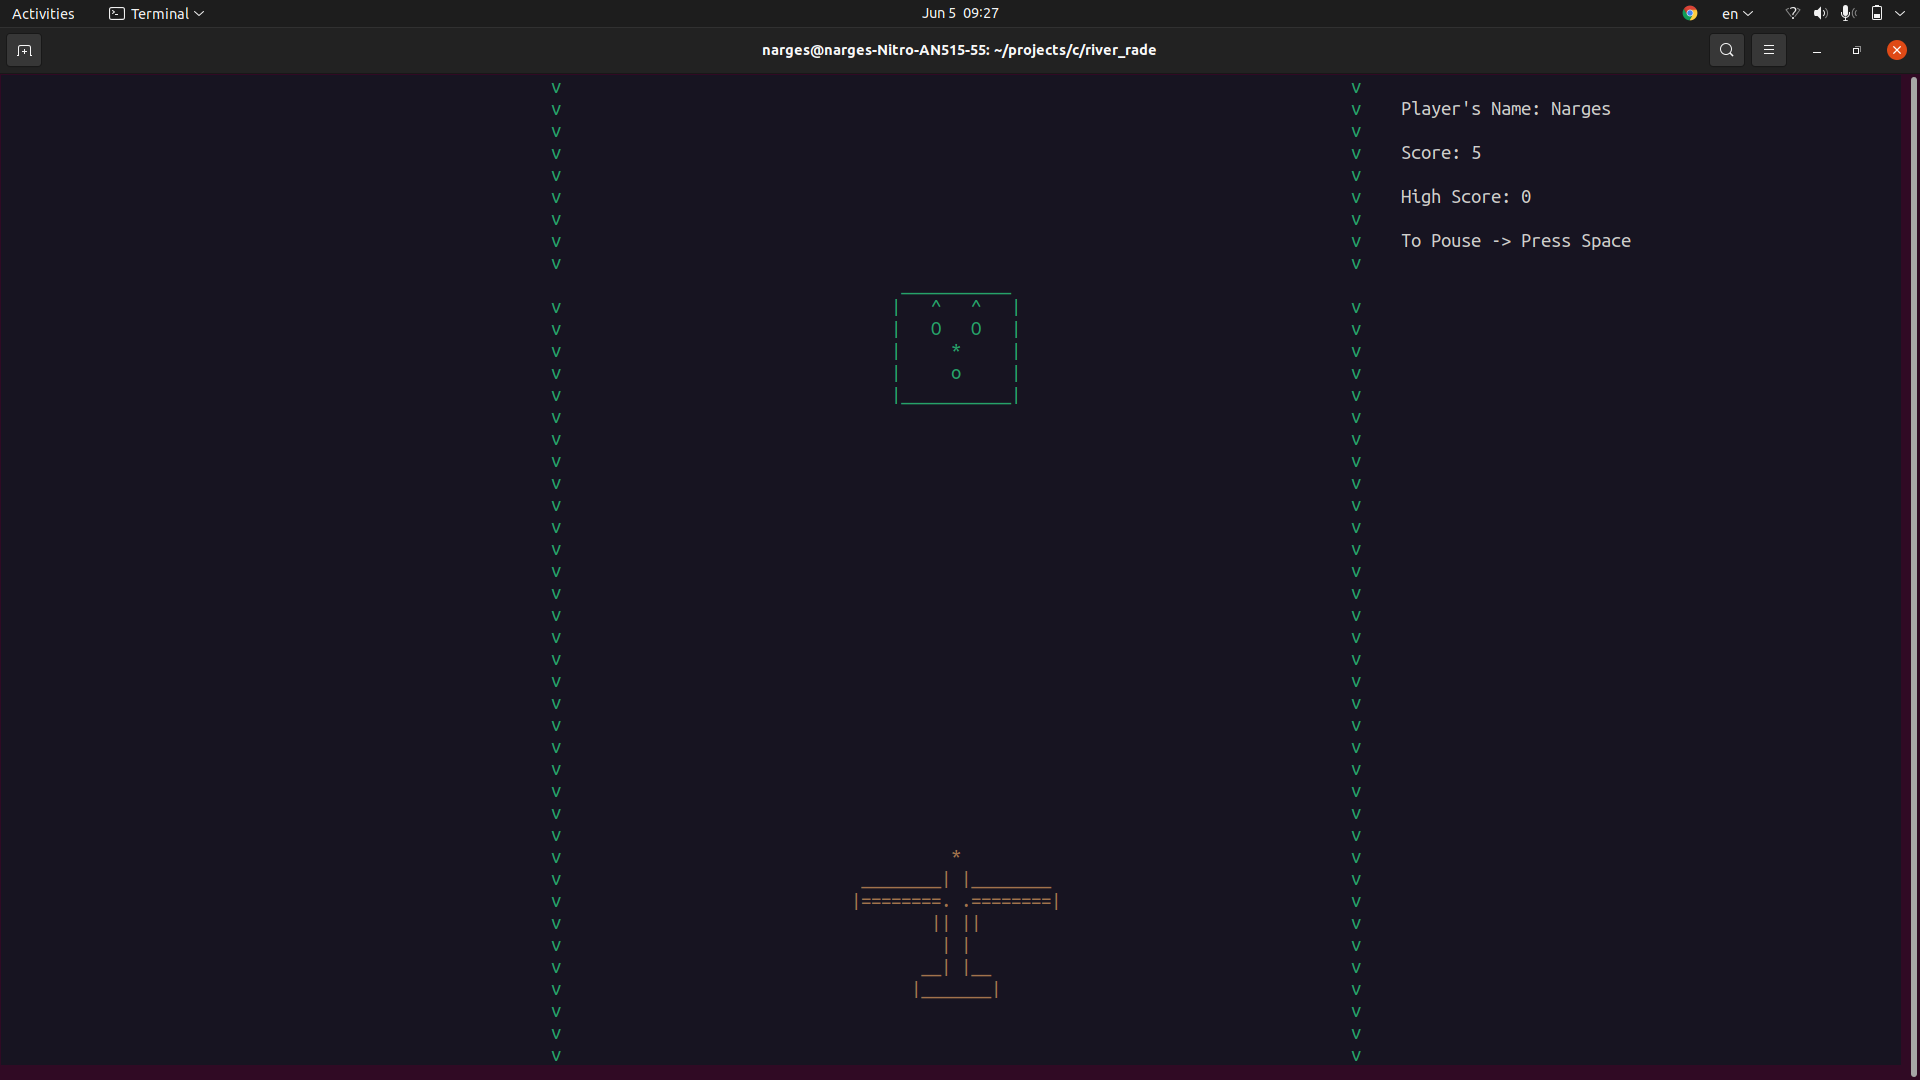The width and height of the screenshot is (1920, 1080).
Task: Click the battery indicator icon
Action: point(1879,13)
